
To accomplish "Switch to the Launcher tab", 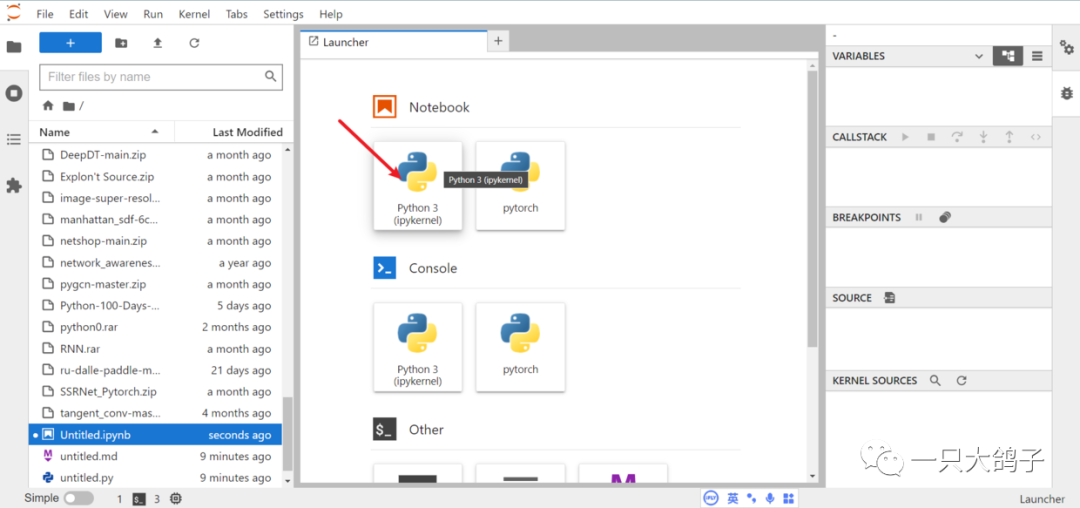I will 393,42.
